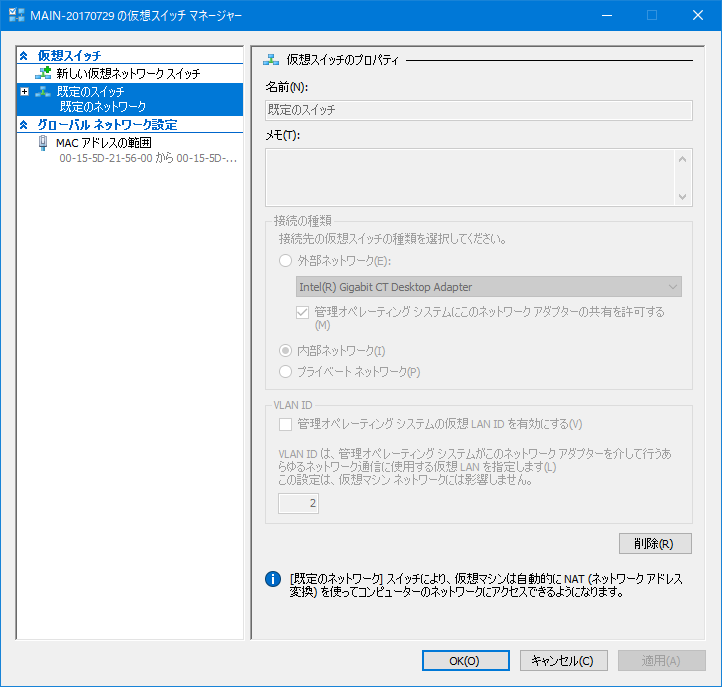The width and height of the screenshot is (722, 687).
Task: Close the virtual switch manager window
Action: (698, 15)
